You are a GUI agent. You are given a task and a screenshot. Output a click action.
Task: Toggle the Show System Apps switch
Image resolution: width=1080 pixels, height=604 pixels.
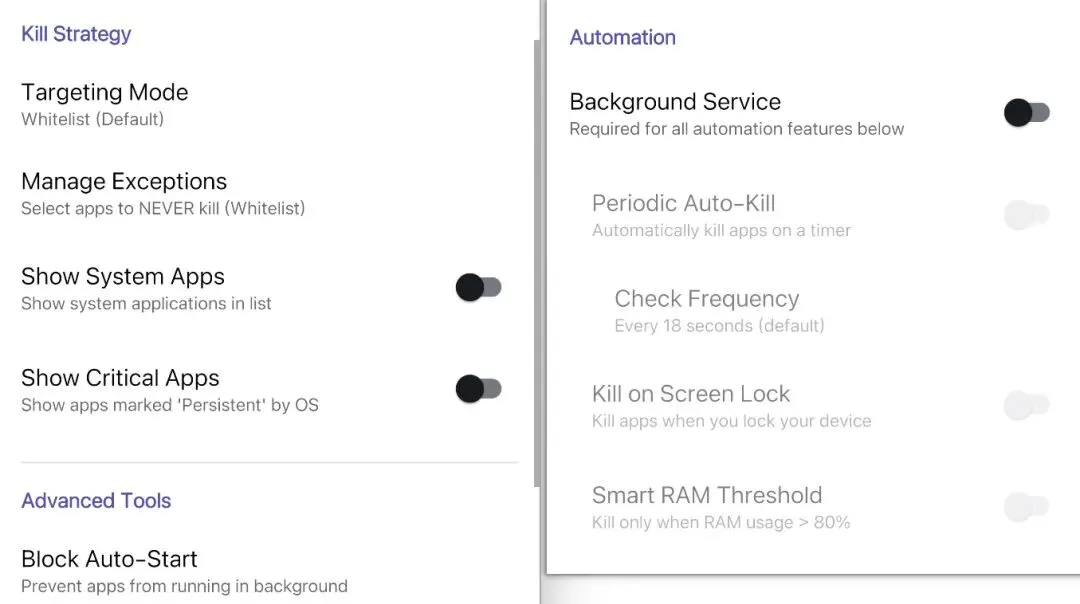coord(478,287)
